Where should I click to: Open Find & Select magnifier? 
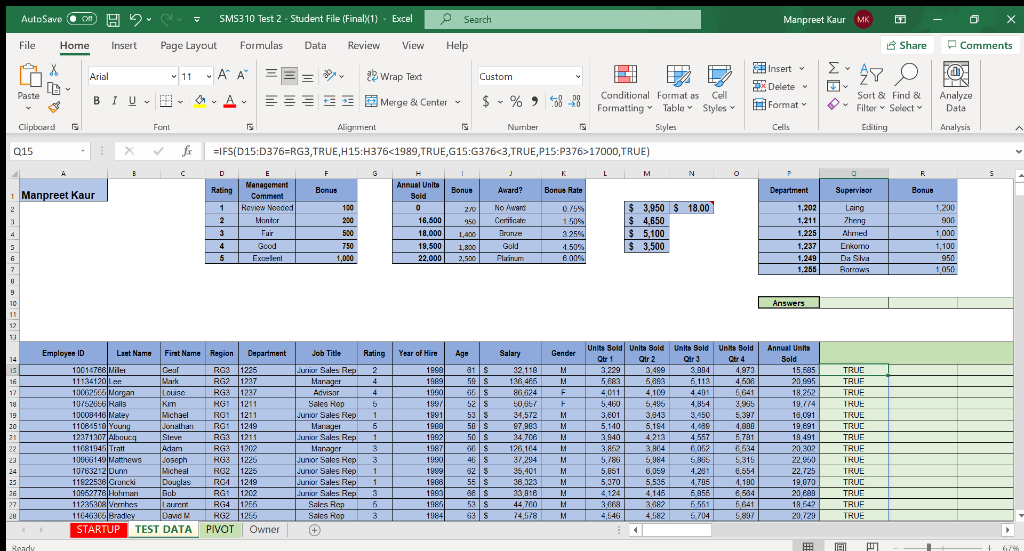(x=906, y=87)
